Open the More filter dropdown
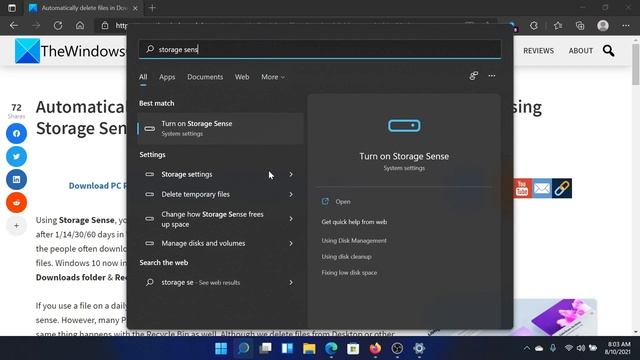 [x=273, y=77]
